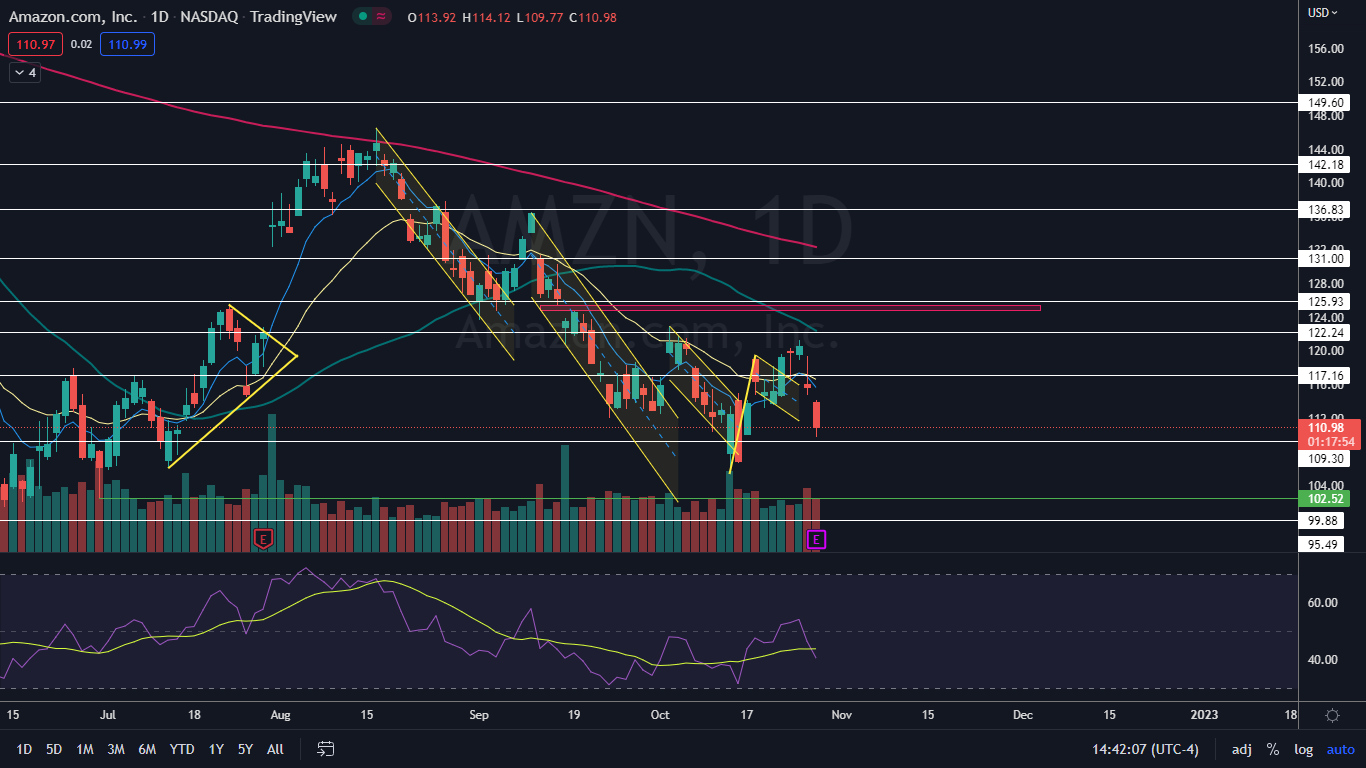Select the 1D time range
Image resolution: width=1366 pixels, height=768 pixels.
[x=24, y=749]
